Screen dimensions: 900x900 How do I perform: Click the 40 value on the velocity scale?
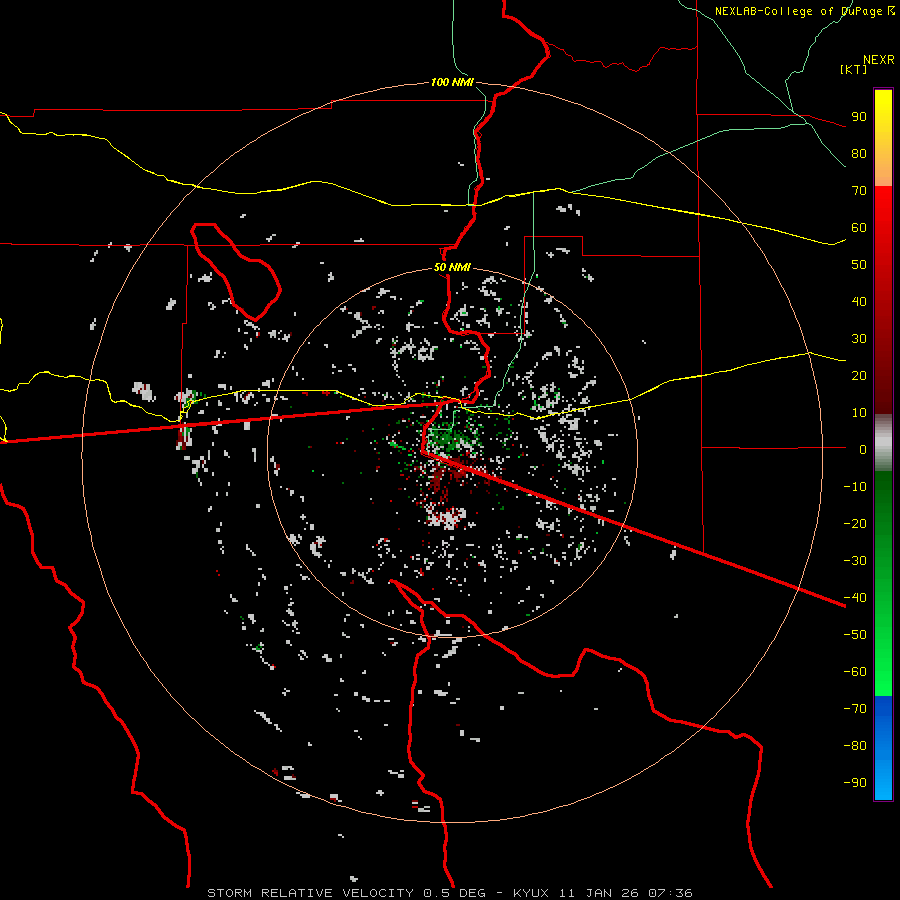point(859,302)
